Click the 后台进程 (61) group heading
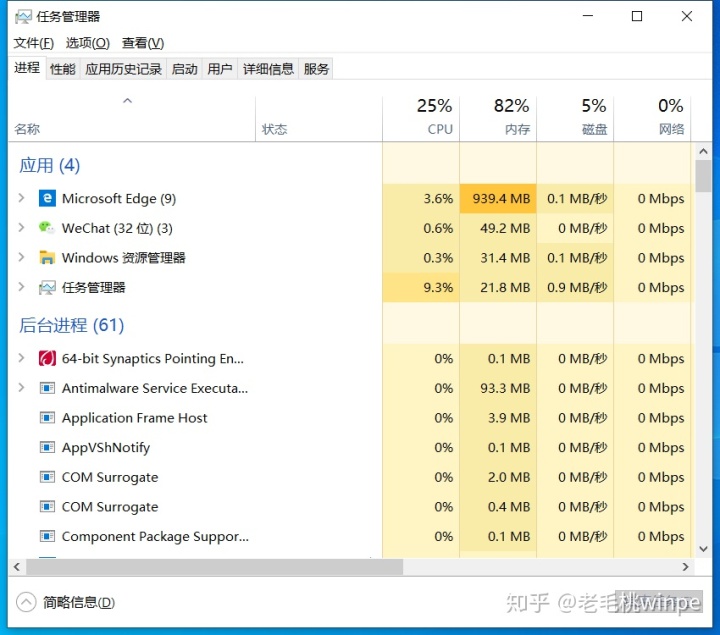720x635 pixels. [71, 325]
